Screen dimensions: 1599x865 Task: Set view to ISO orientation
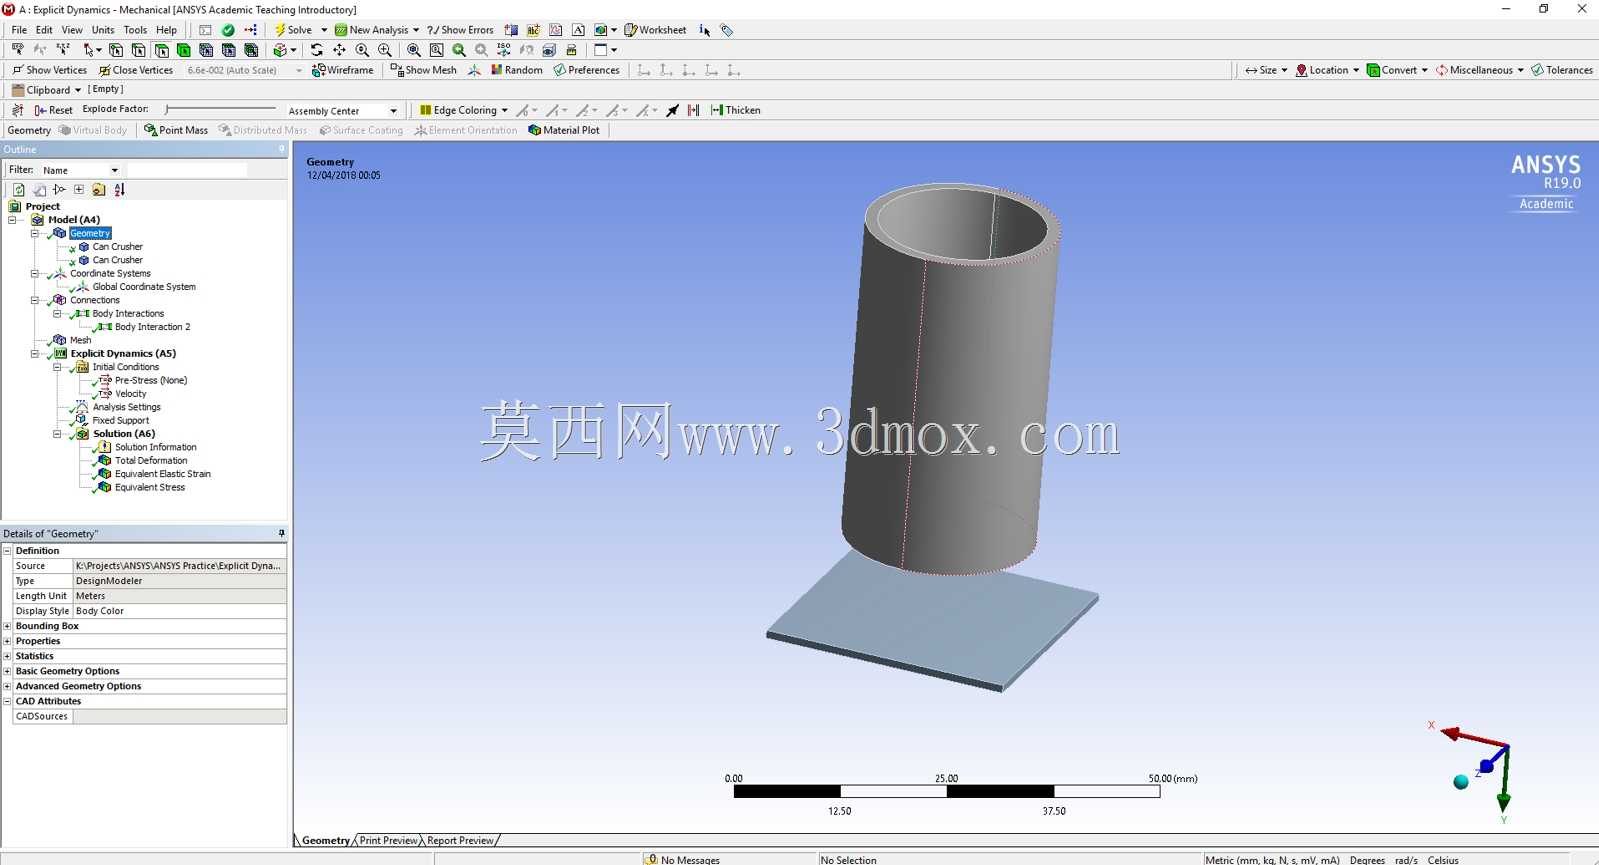[x=503, y=50]
